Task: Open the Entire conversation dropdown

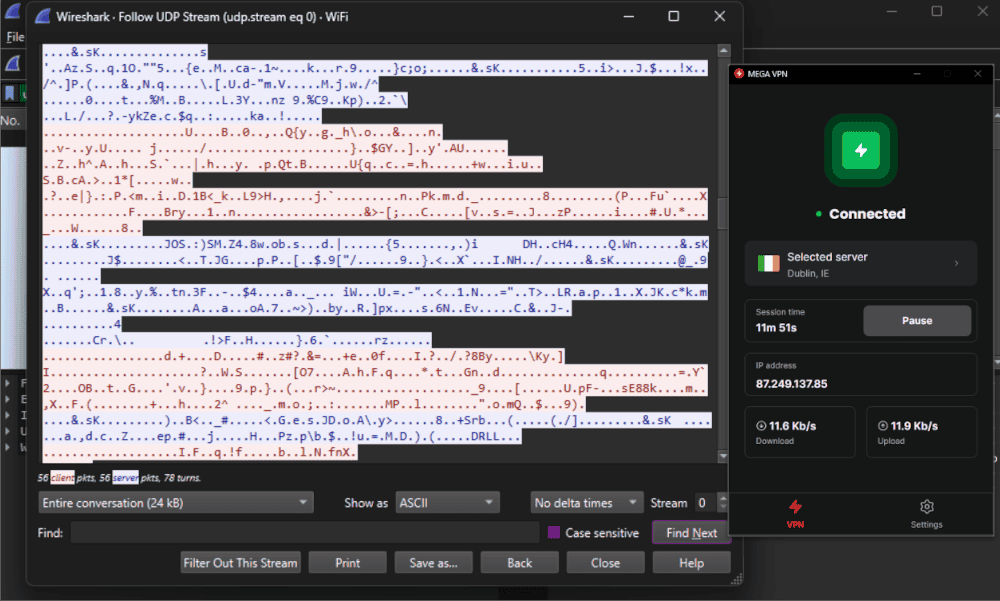Action: coord(176,503)
